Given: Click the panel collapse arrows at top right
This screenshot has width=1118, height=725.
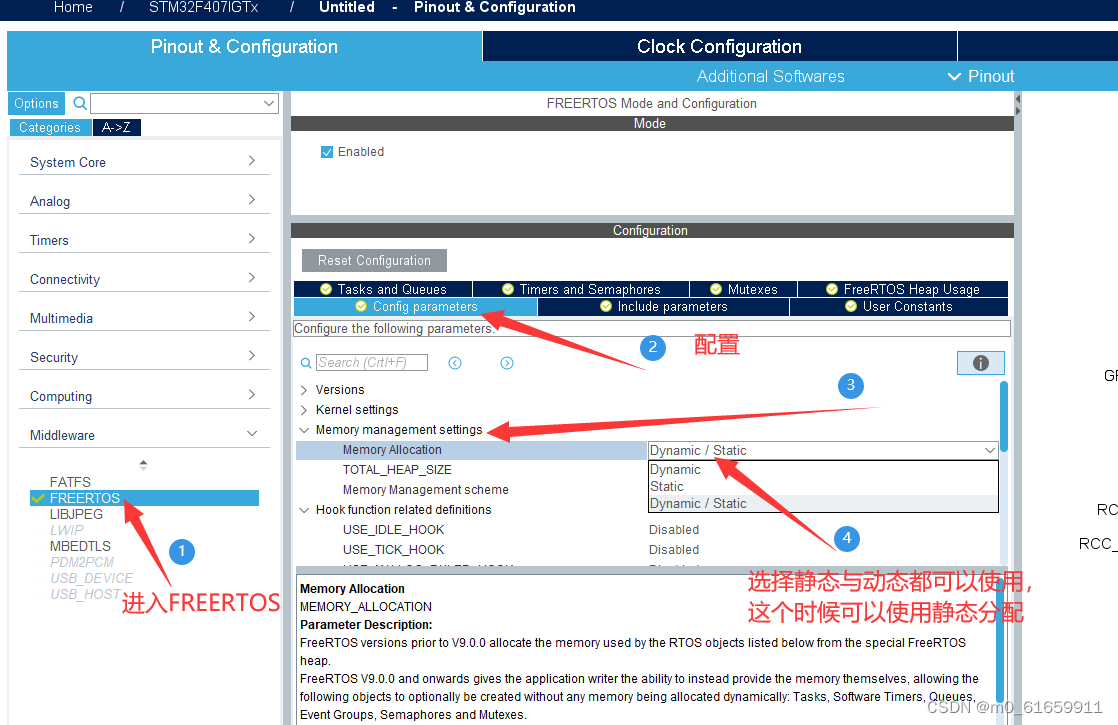Looking at the screenshot, I should click(1017, 105).
